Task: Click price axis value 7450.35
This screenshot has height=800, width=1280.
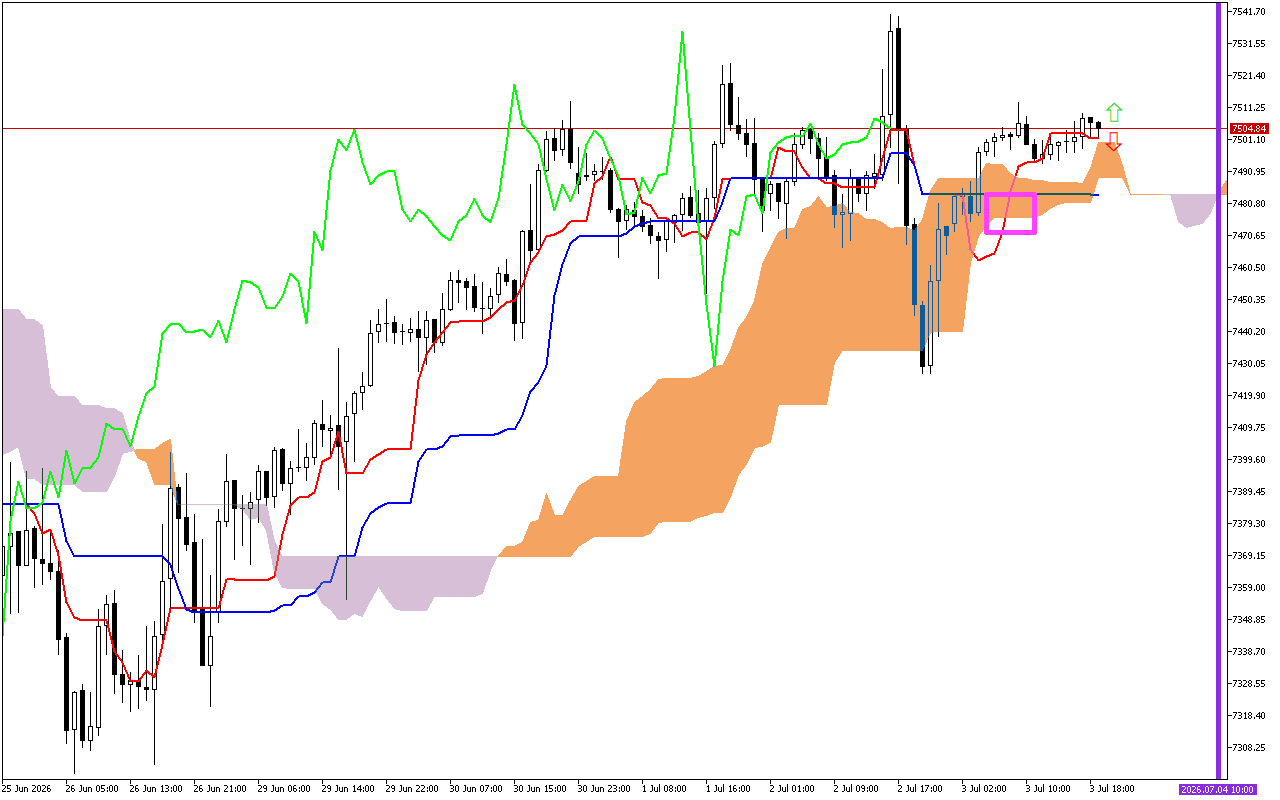Action: pyautogui.click(x=1250, y=300)
